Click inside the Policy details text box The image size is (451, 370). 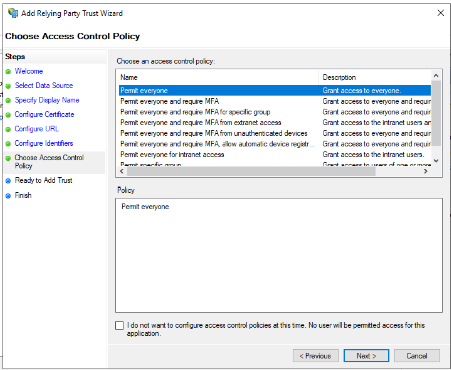279,255
